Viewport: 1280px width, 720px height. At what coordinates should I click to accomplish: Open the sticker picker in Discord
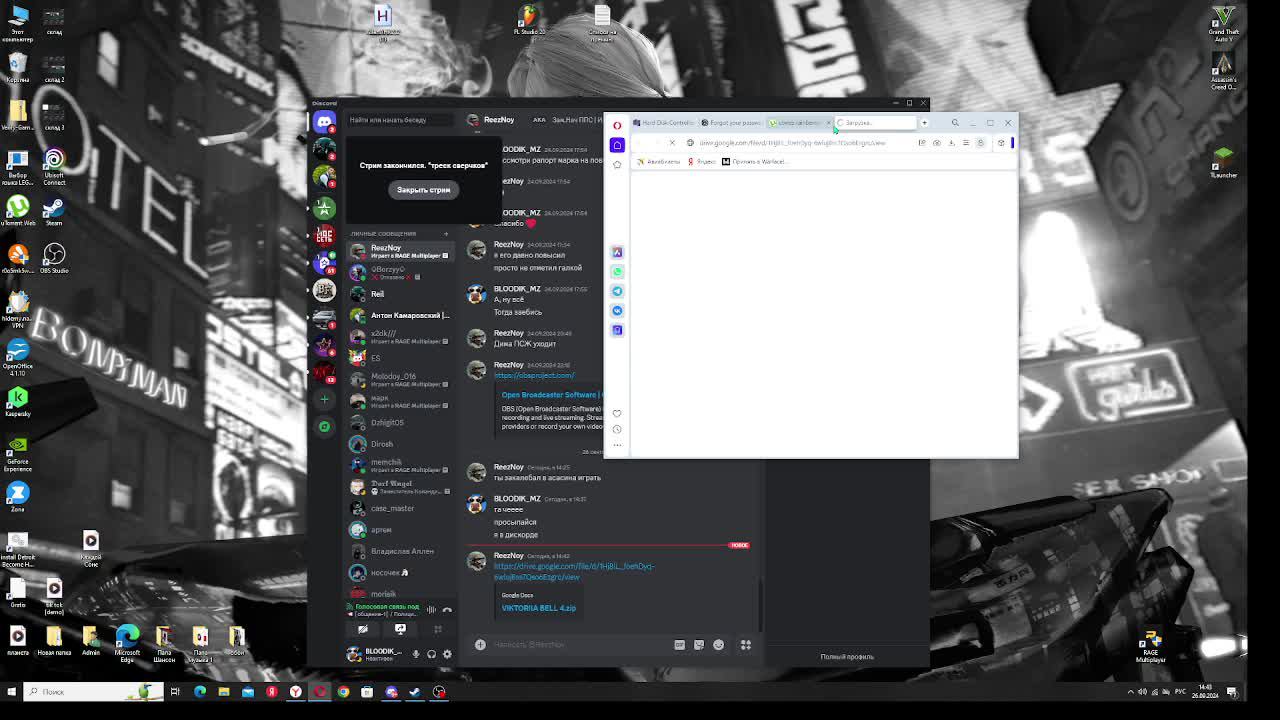click(x=699, y=645)
